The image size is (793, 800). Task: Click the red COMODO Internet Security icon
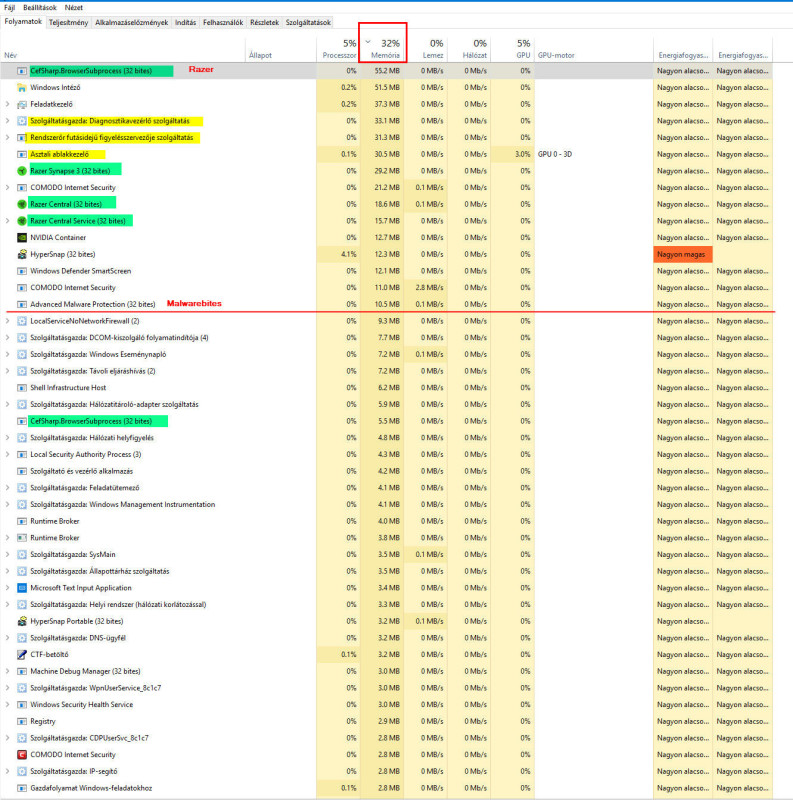(21, 755)
